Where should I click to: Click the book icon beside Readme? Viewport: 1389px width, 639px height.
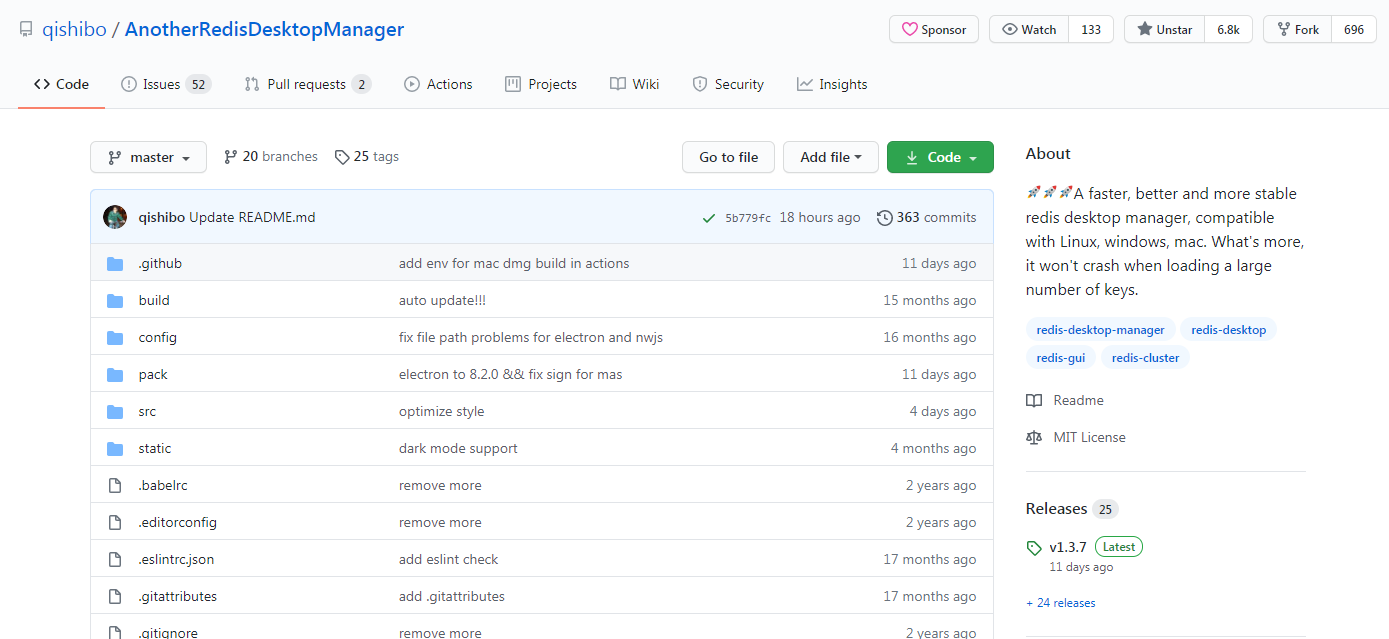pos(1034,400)
